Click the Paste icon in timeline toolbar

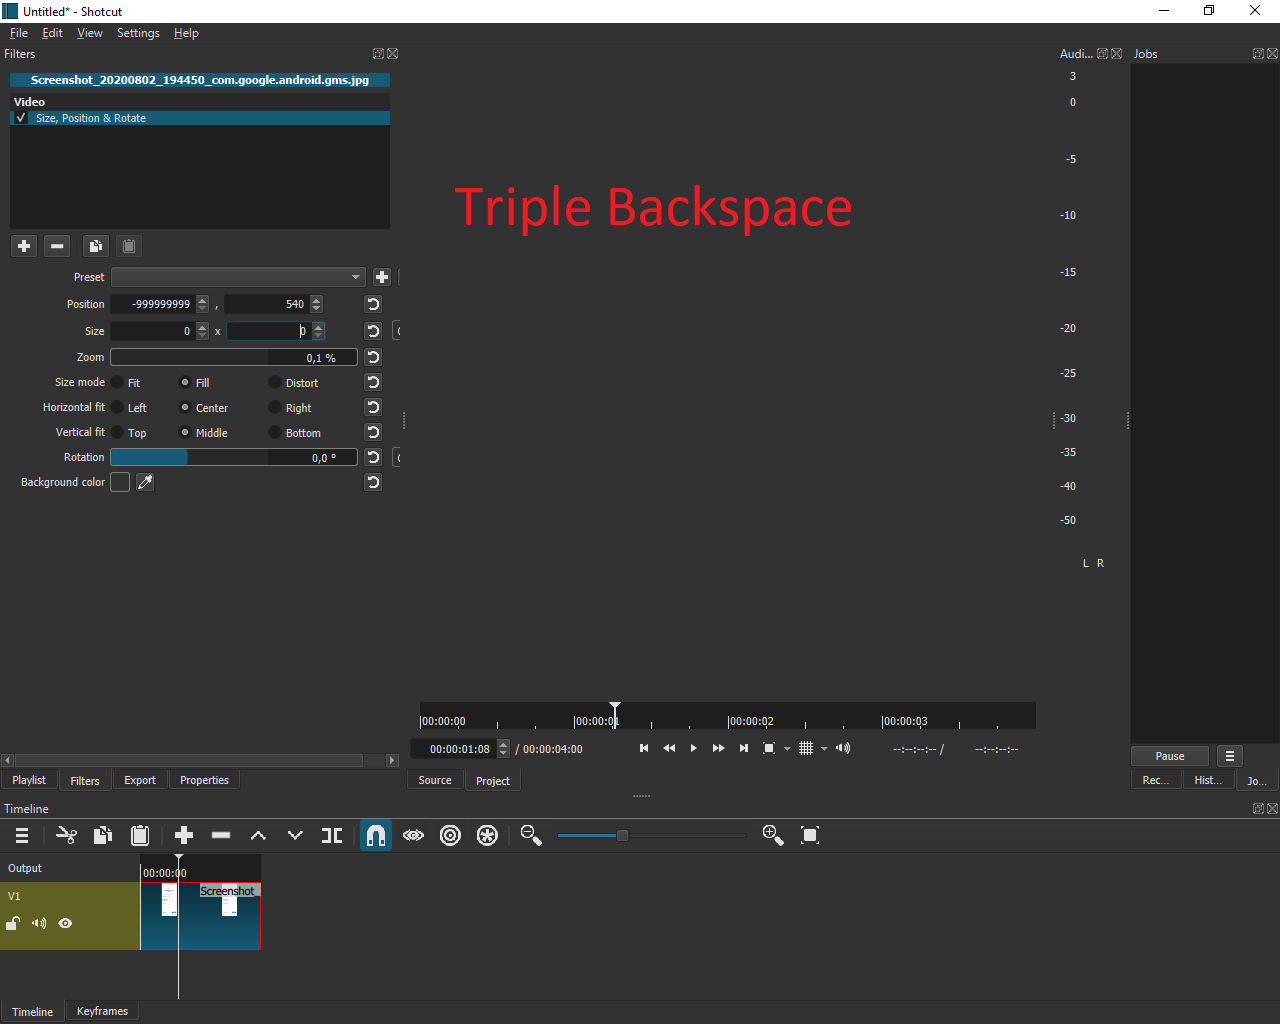(140, 835)
